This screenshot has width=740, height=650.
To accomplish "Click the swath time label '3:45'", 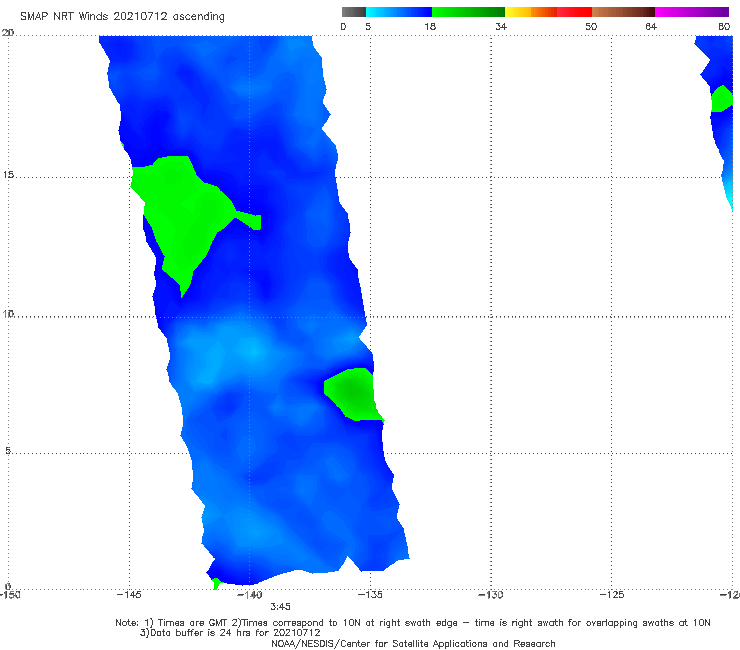I will (x=280, y=607).
